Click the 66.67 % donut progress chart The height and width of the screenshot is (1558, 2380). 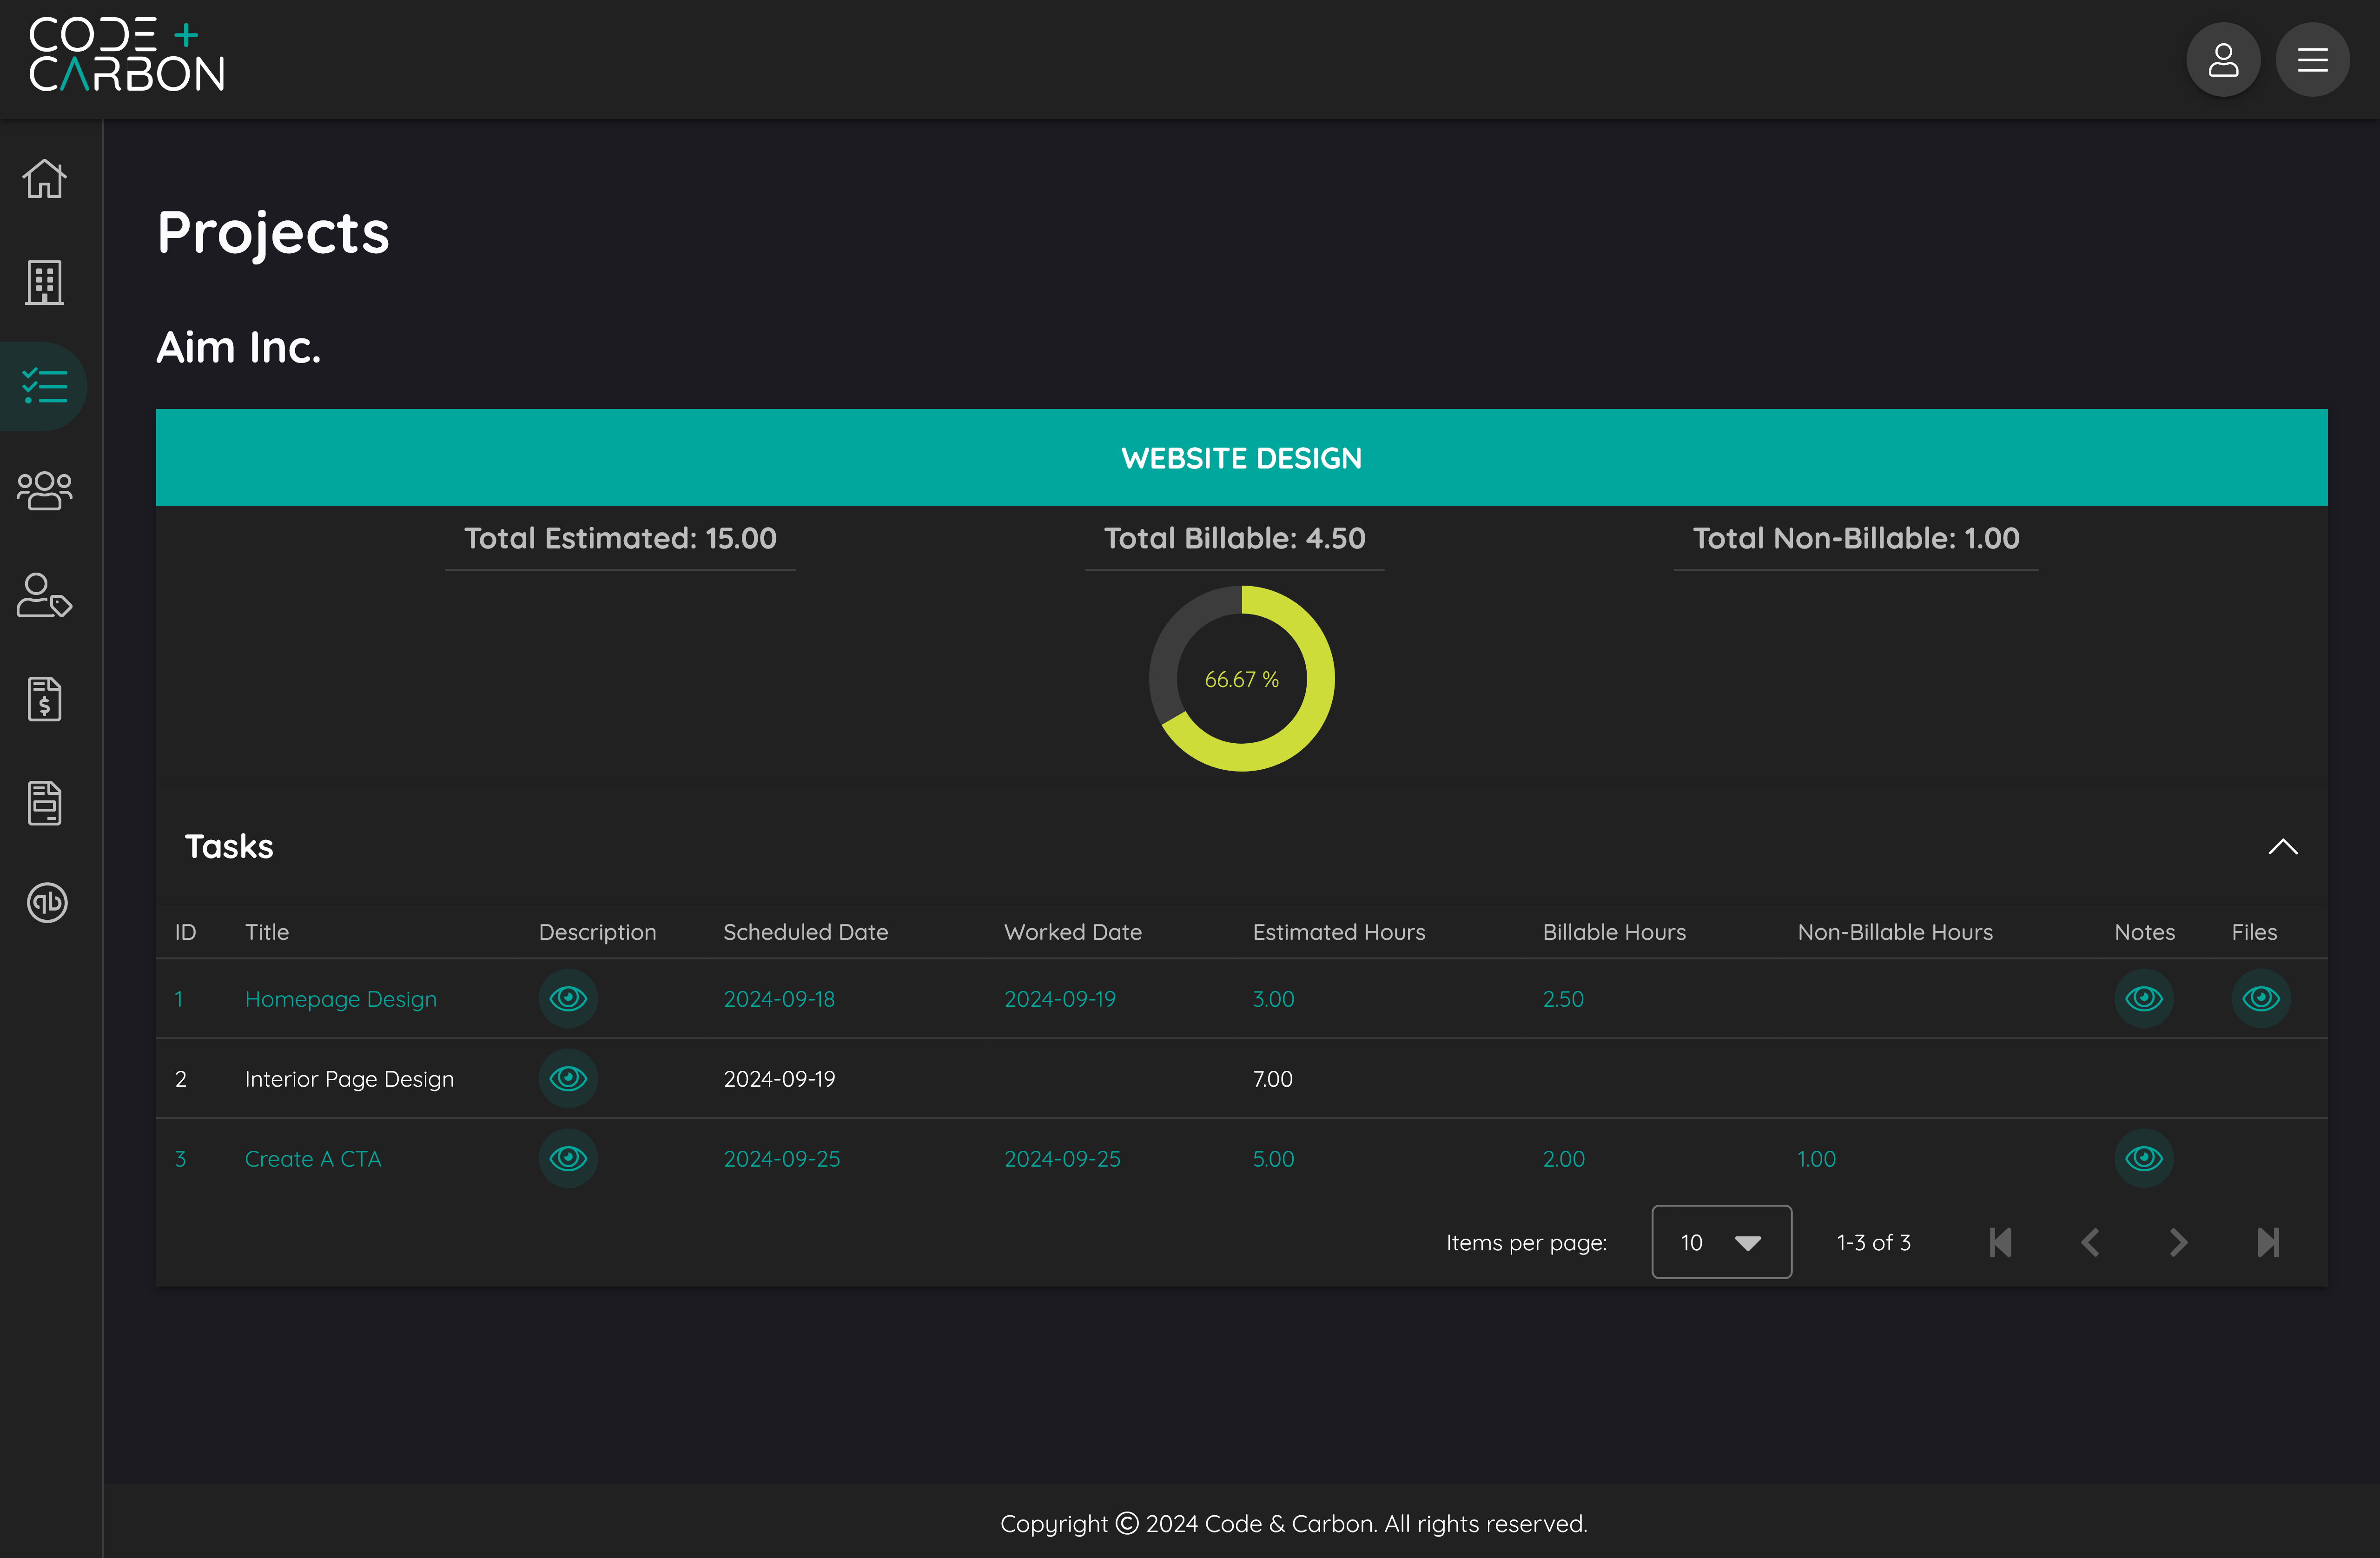pos(1241,679)
